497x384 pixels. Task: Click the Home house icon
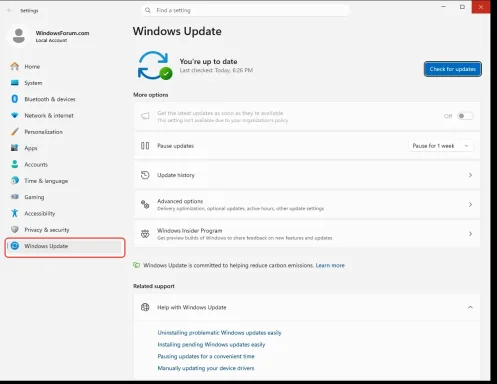click(x=15, y=66)
